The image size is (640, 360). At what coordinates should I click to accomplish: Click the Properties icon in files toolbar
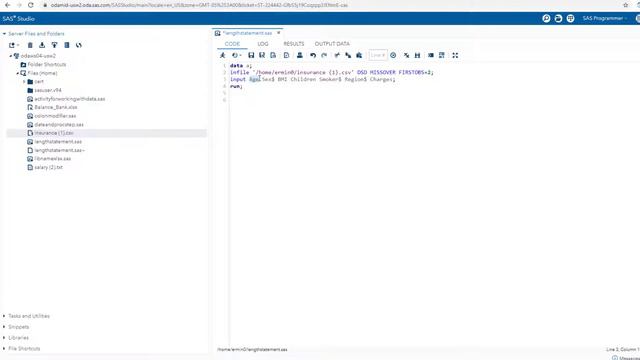click(67, 45)
